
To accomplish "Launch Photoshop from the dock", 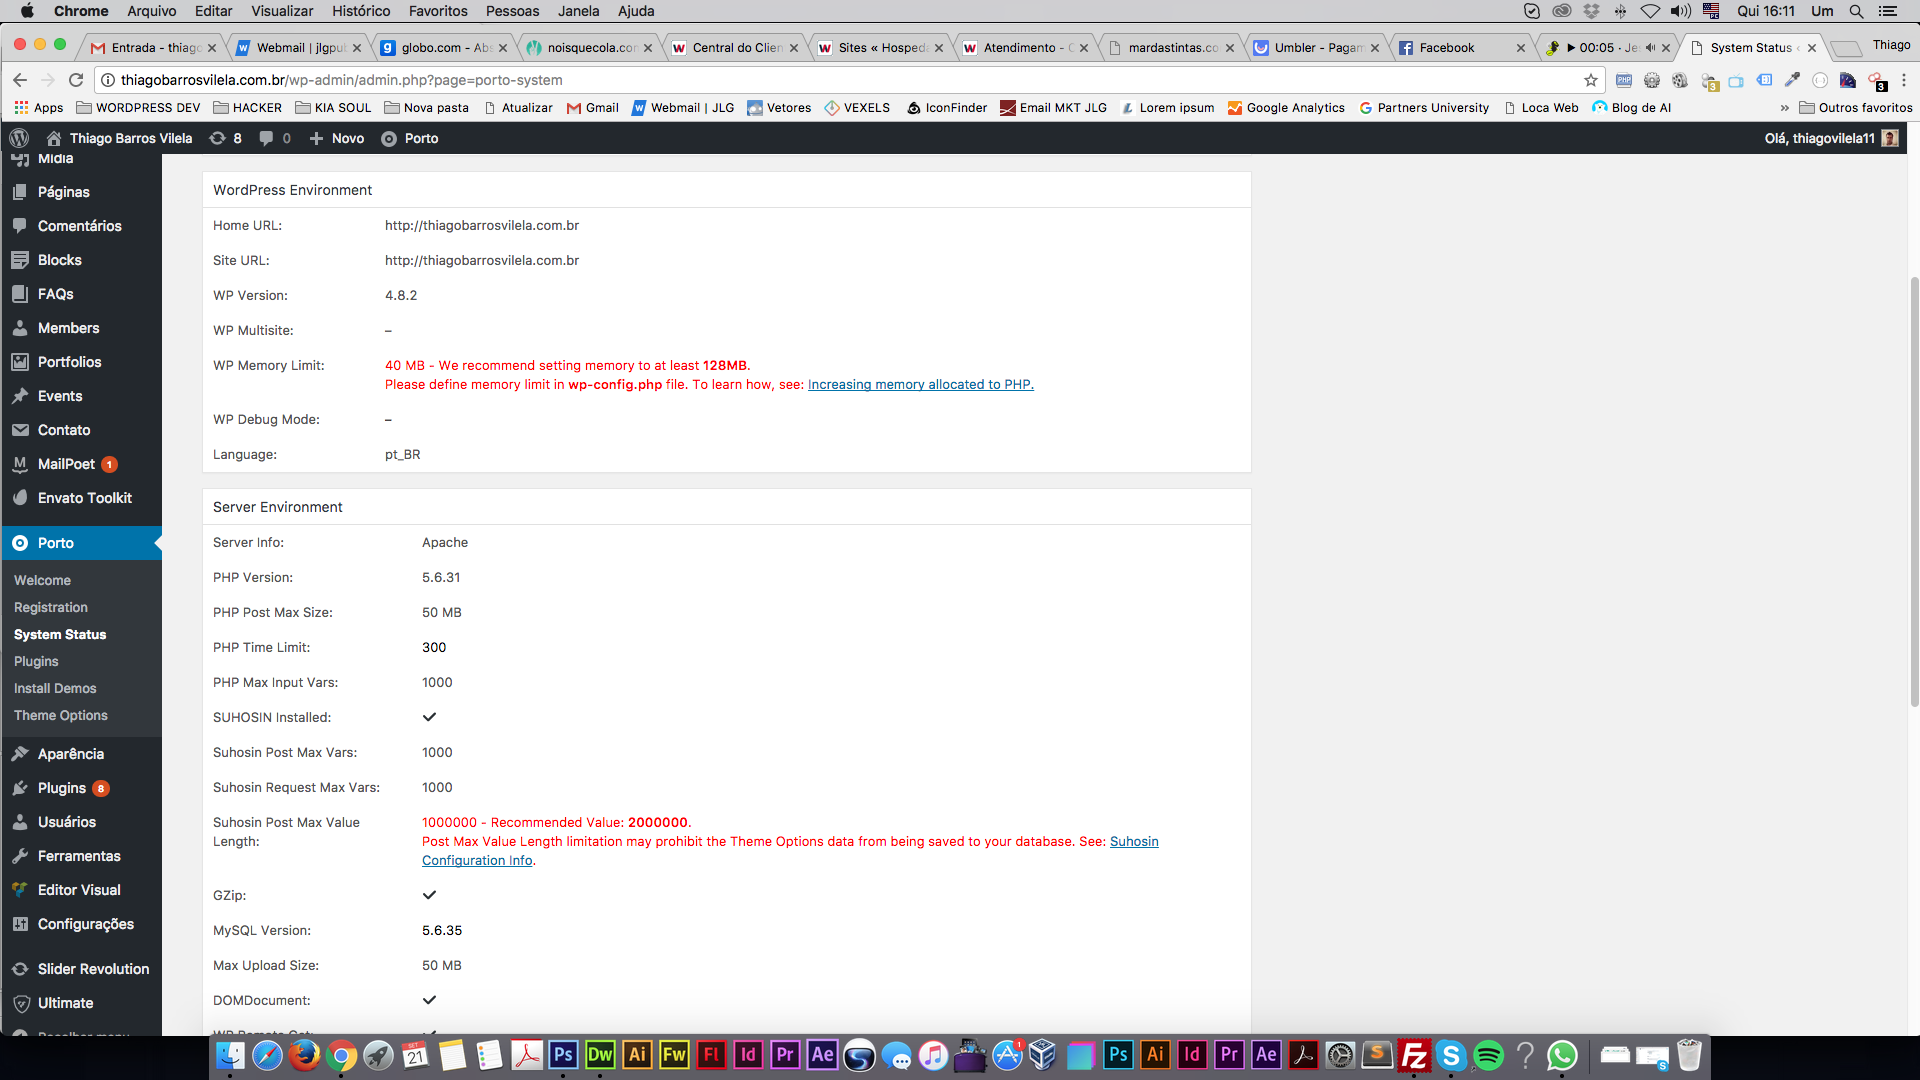I will click(x=563, y=1055).
